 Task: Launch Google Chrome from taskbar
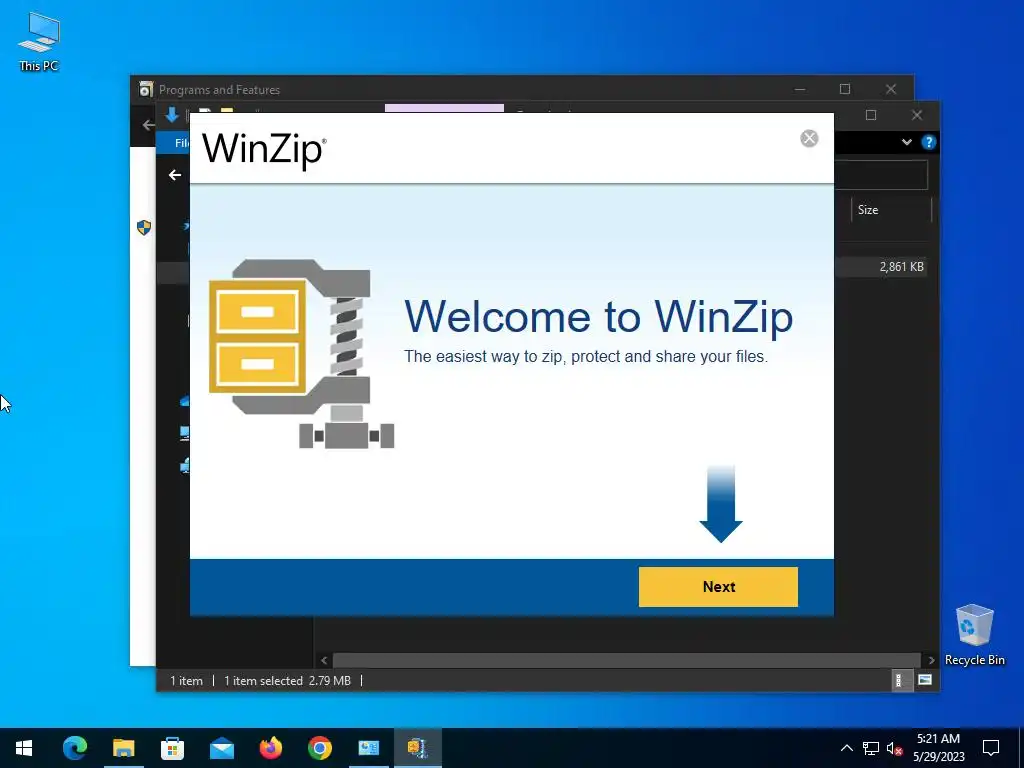[319, 748]
